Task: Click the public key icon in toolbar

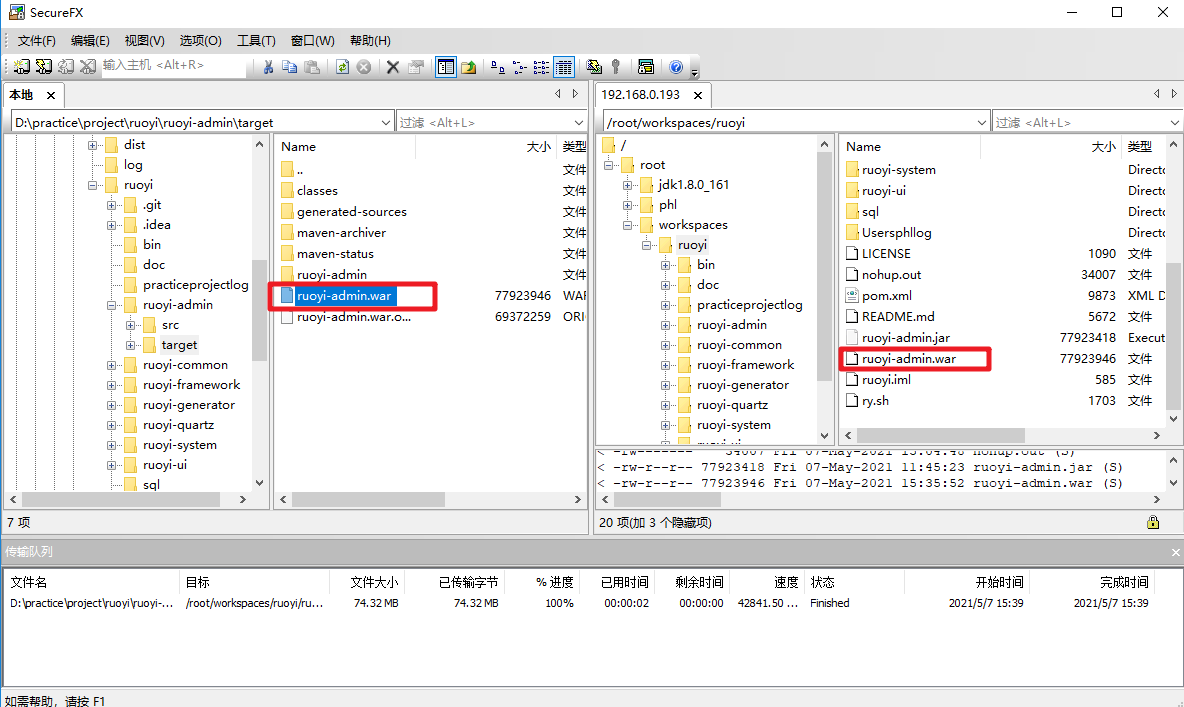Action: click(x=616, y=66)
